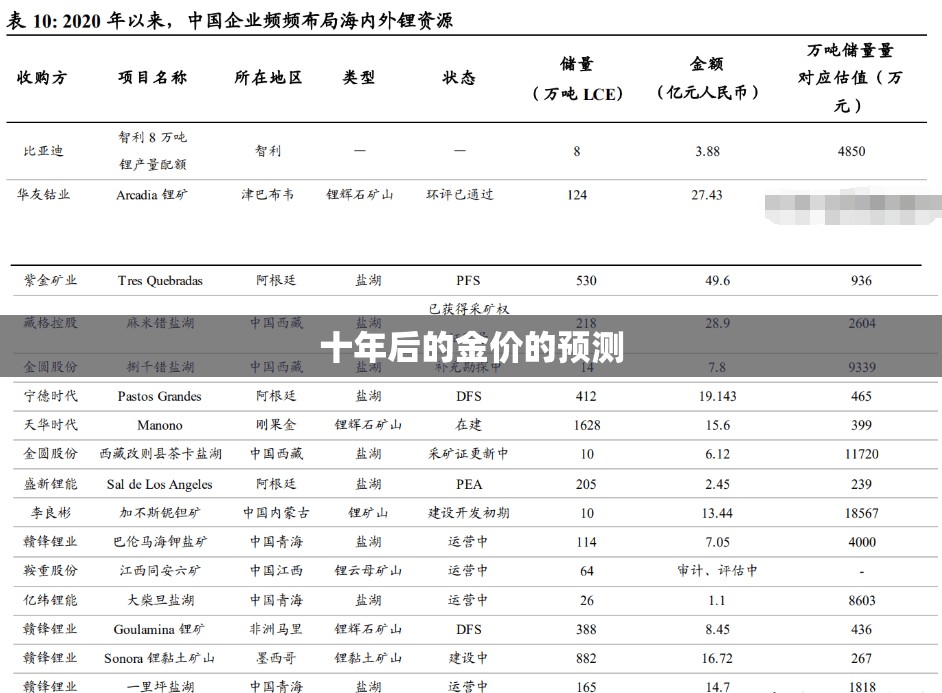Image resolution: width=942 pixels, height=693 pixels.
Task: Select '西藏改则县茶卡盐湖' project cell
Action: click(160, 454)
